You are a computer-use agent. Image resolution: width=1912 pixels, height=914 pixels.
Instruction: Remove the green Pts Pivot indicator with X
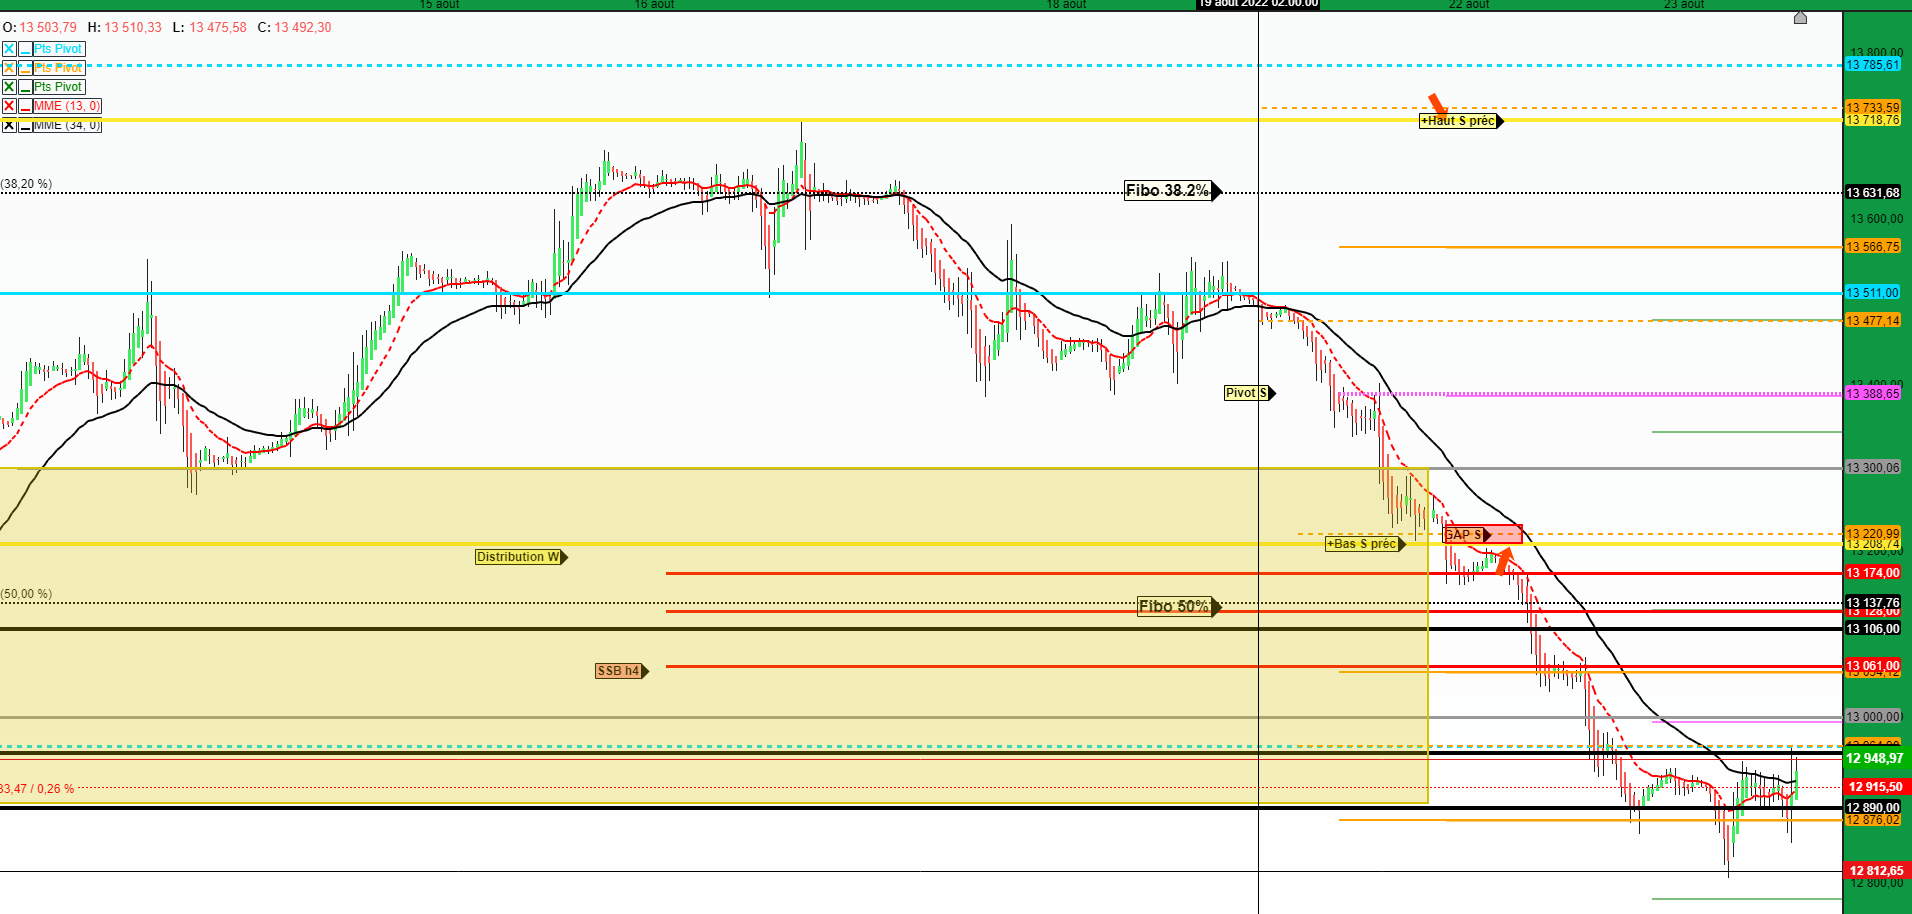click(9, 87)
